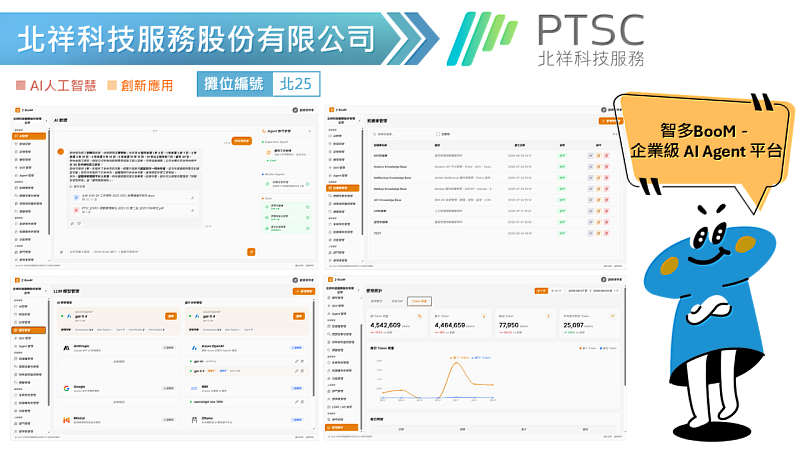Select highlighted orange sidebar item in AI chat screenshot

coord(29,136)
